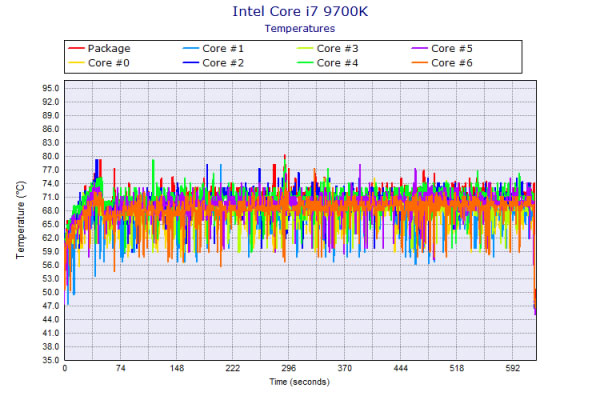Click the 95.0 y-axis value
The height and width of the screenshot is (400, 600).
click(51, 88)
